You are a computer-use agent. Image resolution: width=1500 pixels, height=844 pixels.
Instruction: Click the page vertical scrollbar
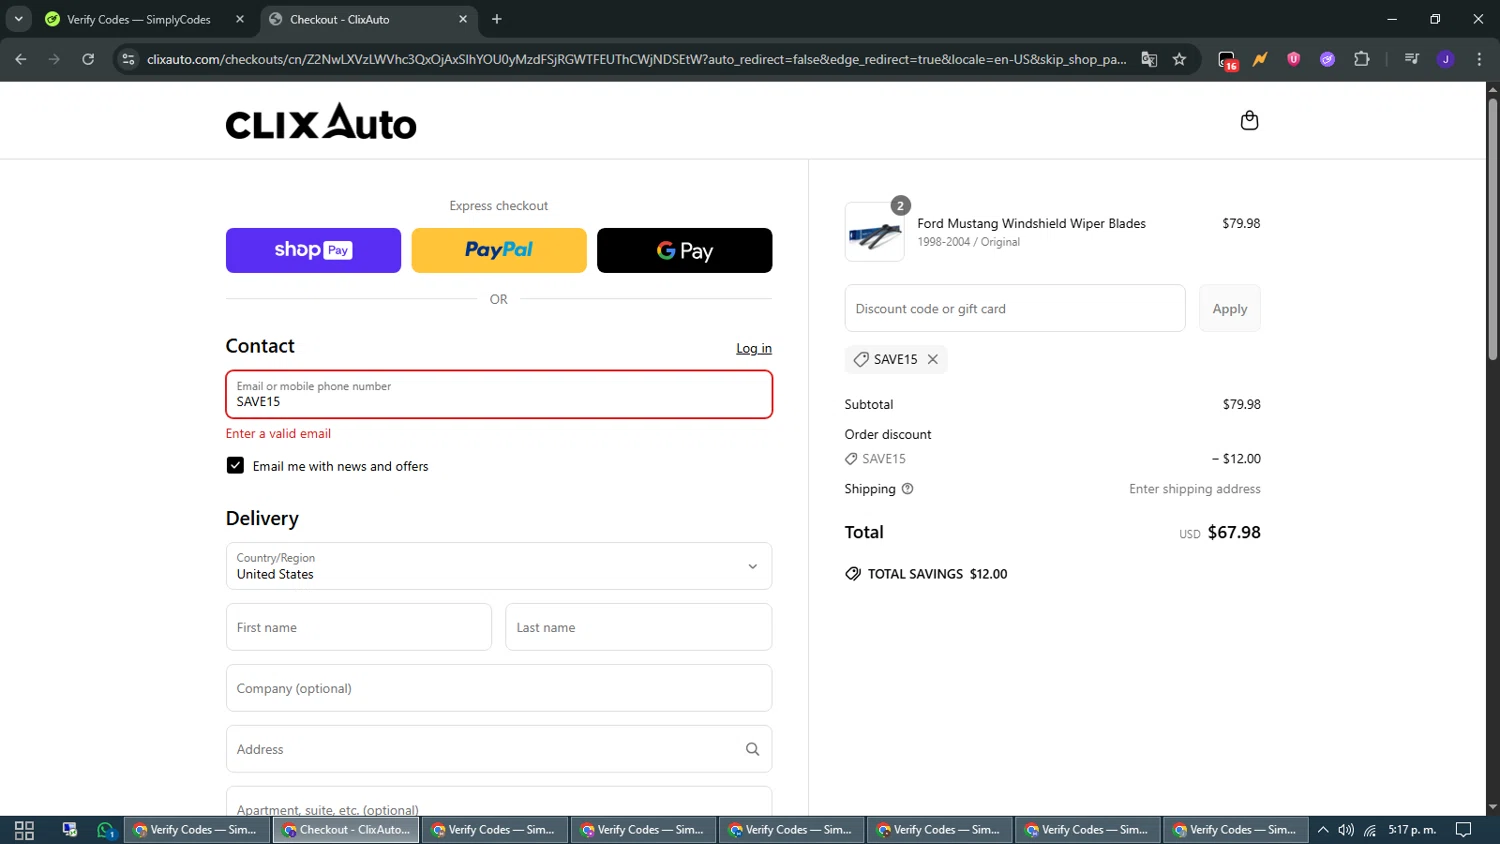(x=1492, y=230)
